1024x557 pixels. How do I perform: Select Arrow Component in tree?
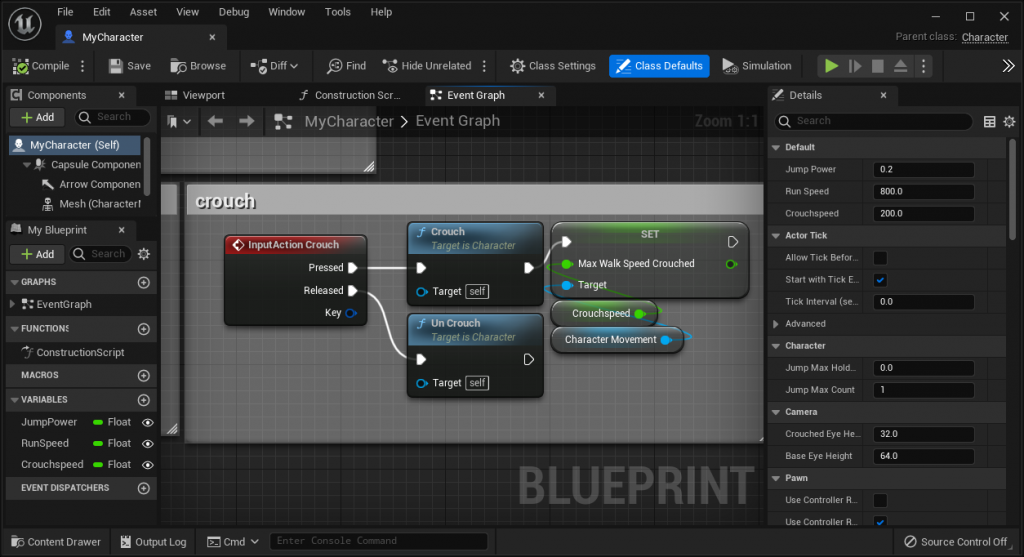point(90,184)
